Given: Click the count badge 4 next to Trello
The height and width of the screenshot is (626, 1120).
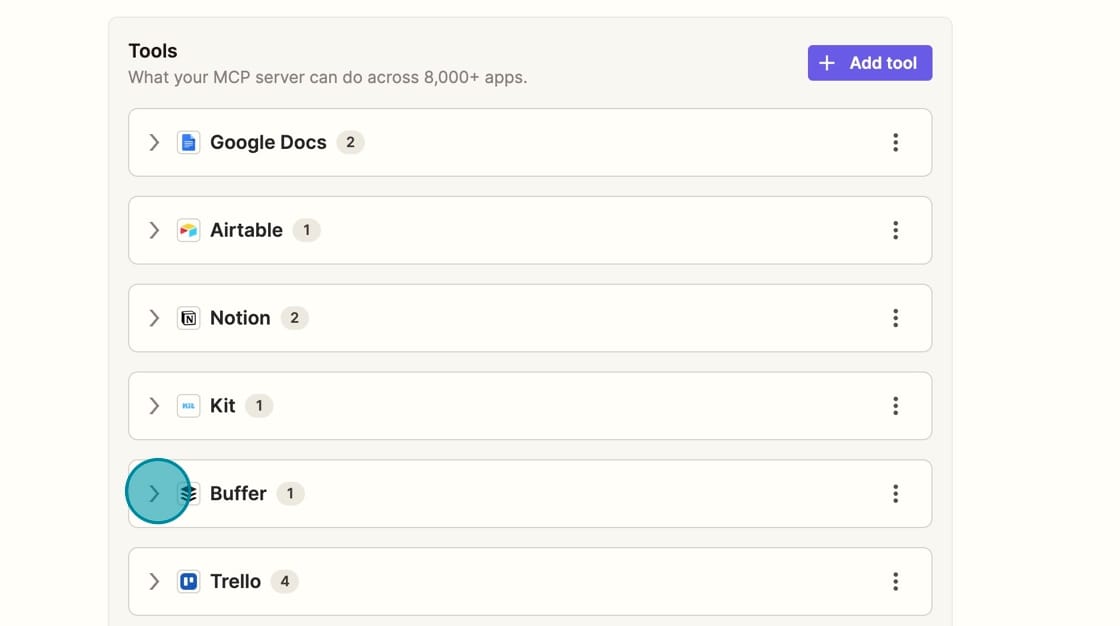Looking at the screenshot, I should coord(284,582).
